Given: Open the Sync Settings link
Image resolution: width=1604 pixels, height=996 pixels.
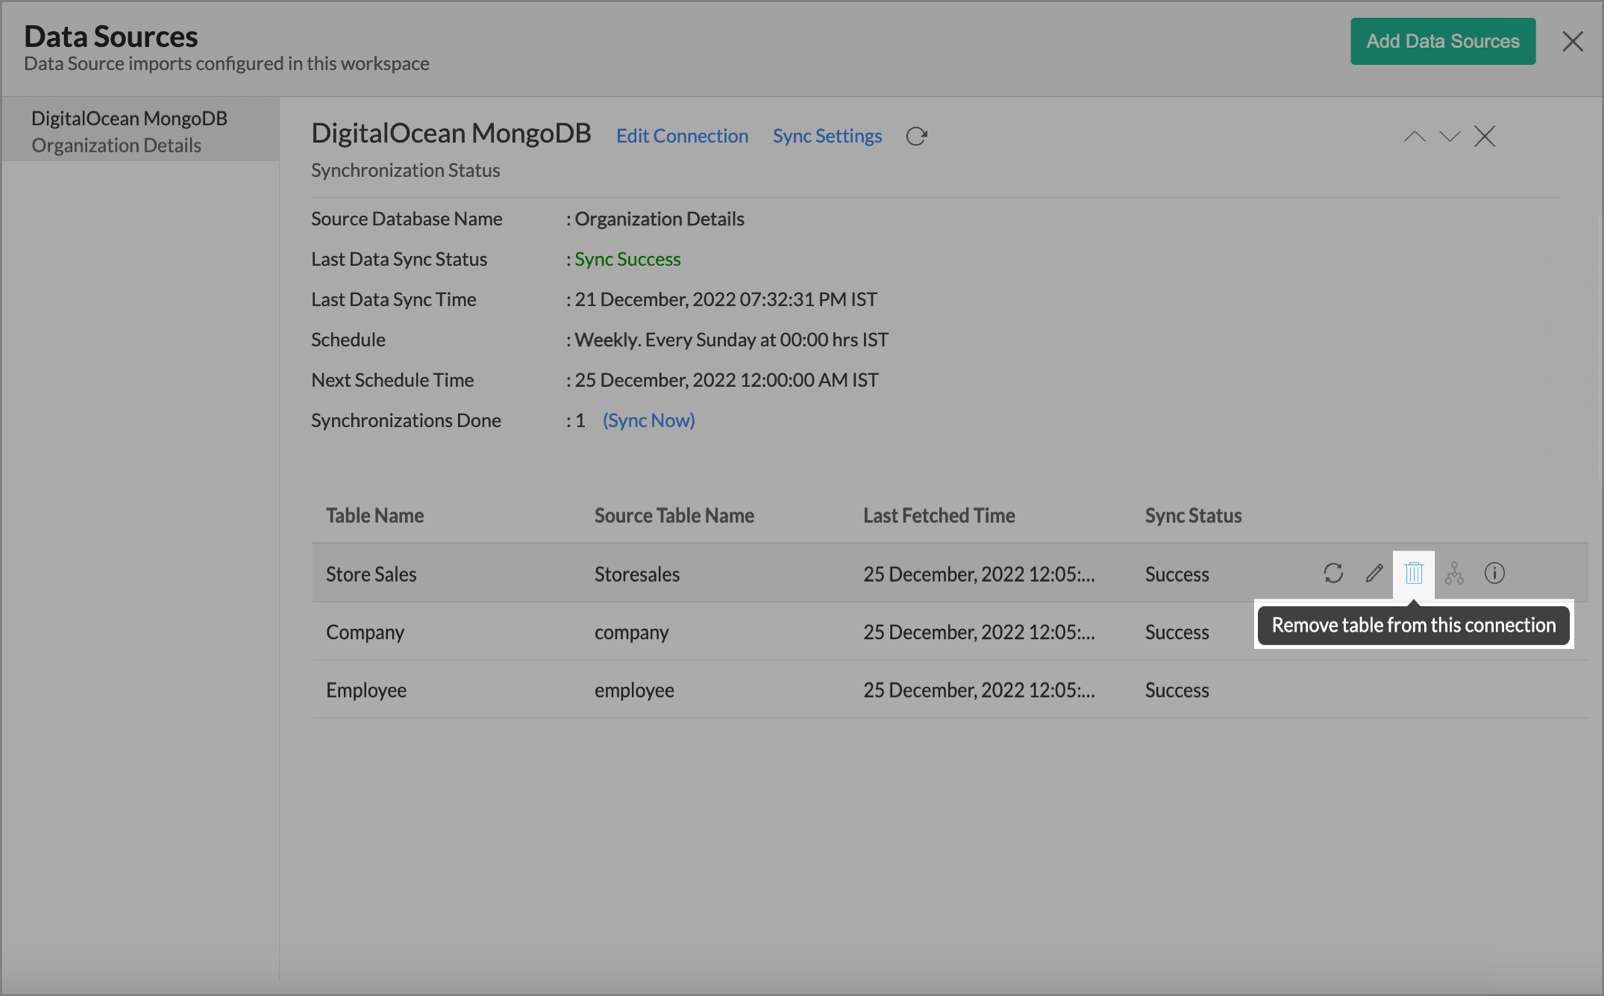Looking at the screenshot, I should [827, 136].
